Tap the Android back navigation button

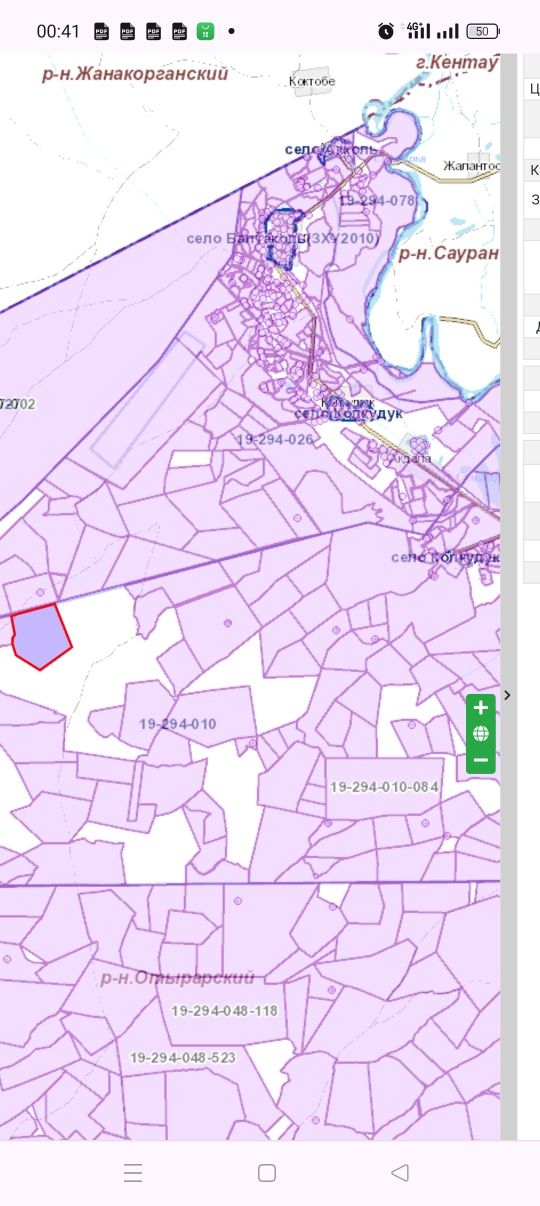(400, 1173)
